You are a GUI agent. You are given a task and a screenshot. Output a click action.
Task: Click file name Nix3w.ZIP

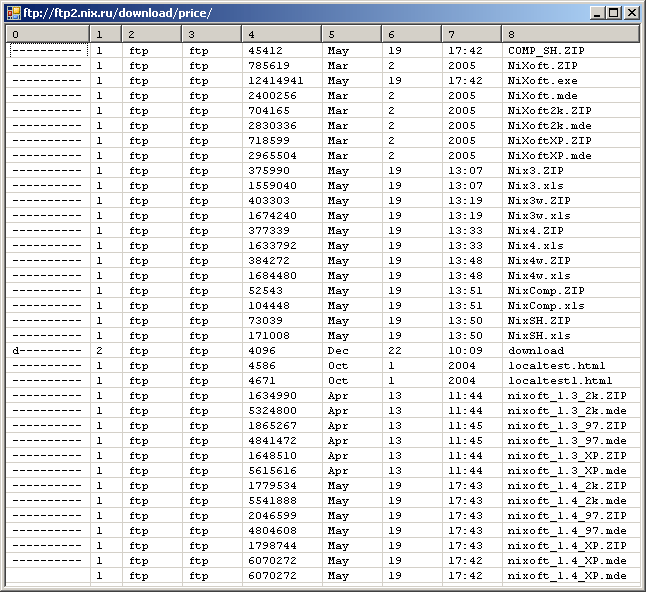tap(539, 201)
